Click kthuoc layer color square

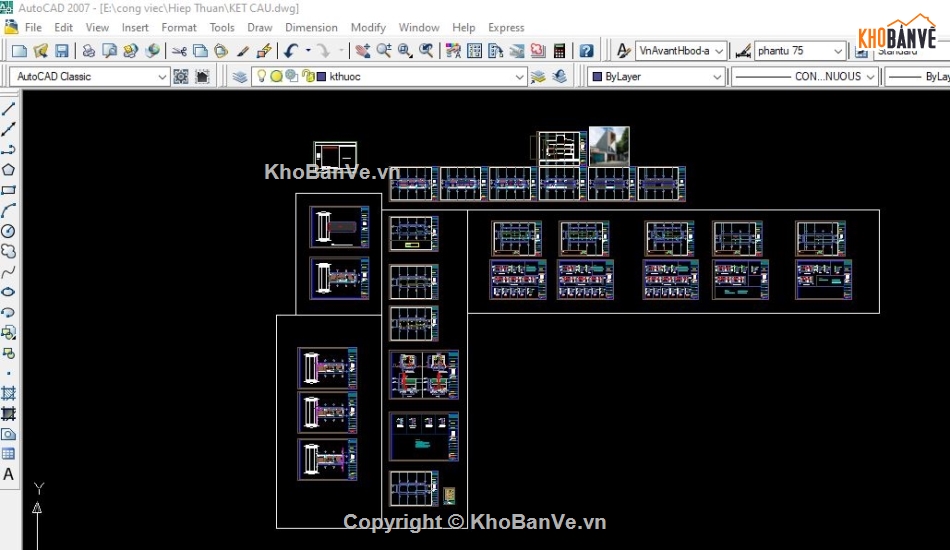point(321,77)
